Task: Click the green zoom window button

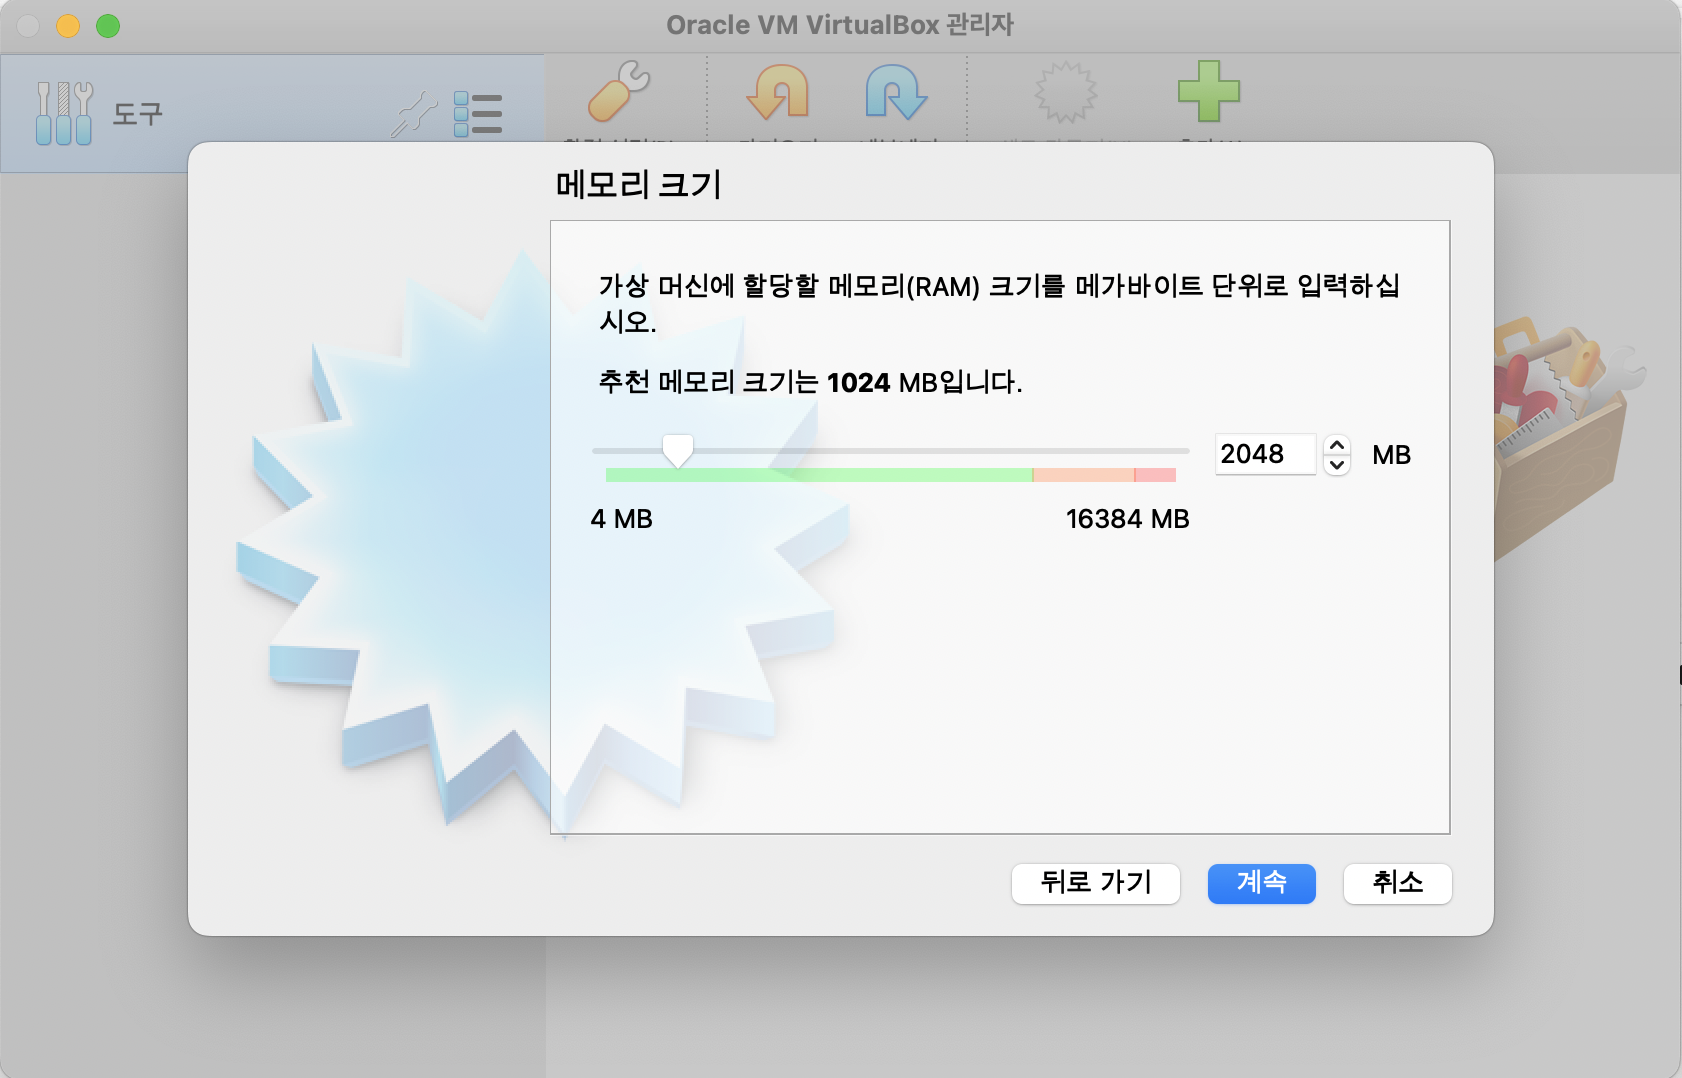Action: coord(108,26)
